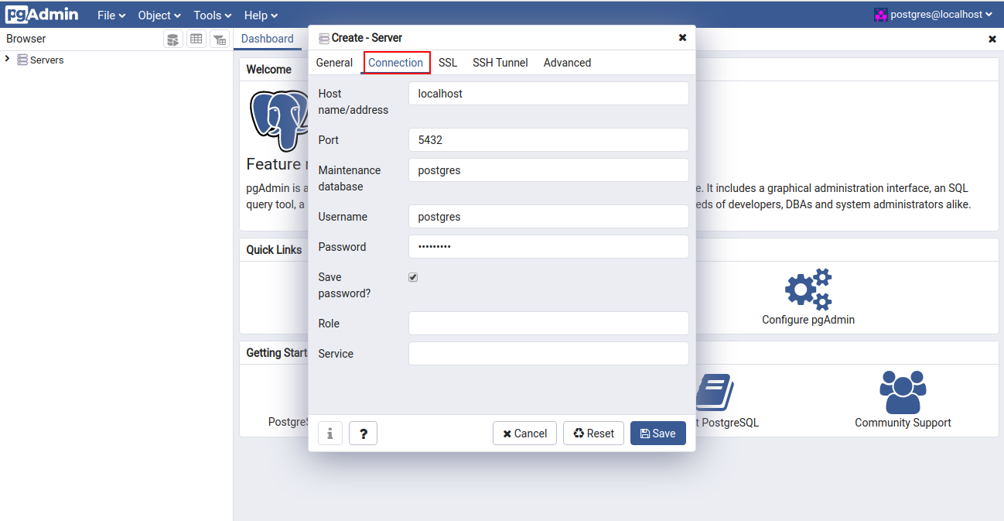1004x521 pixels.
Task: Click the PostgreSQL book icon
Action: tap(715, 392)
